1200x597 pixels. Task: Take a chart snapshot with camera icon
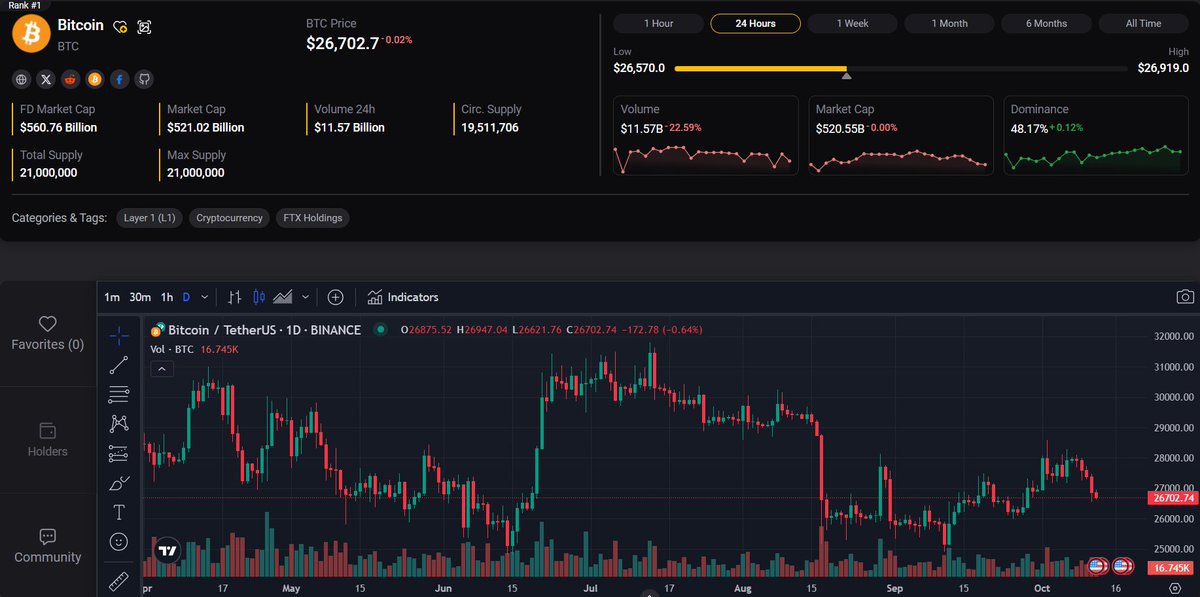pos(1185,297)
